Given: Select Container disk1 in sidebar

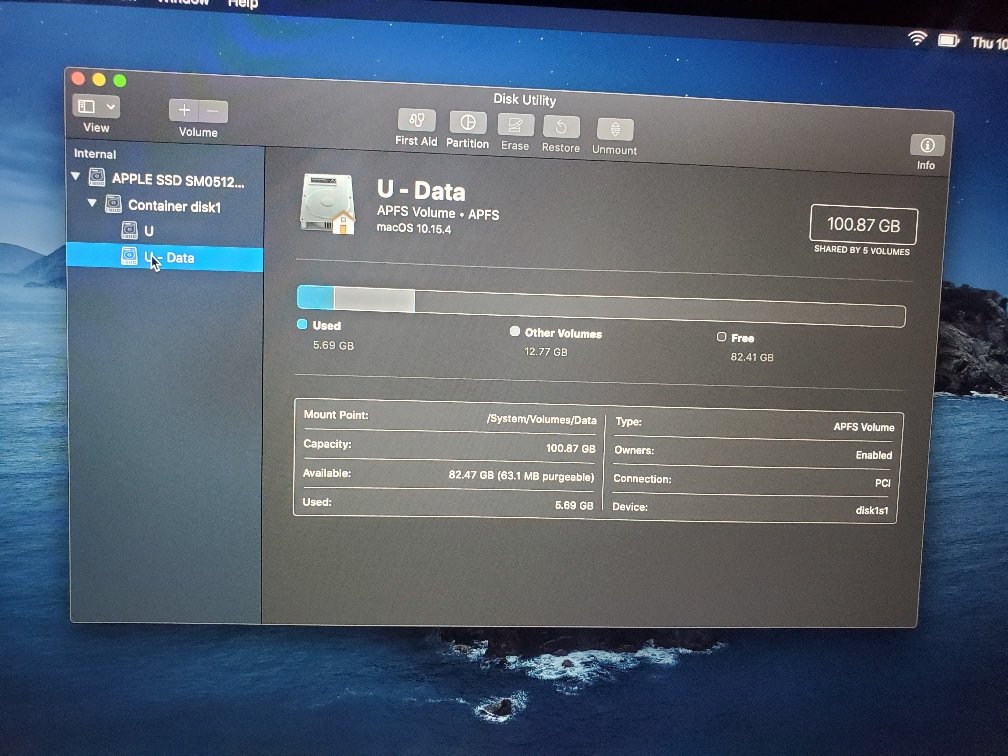Looking at the screenshot, I should tap(174, 206).
